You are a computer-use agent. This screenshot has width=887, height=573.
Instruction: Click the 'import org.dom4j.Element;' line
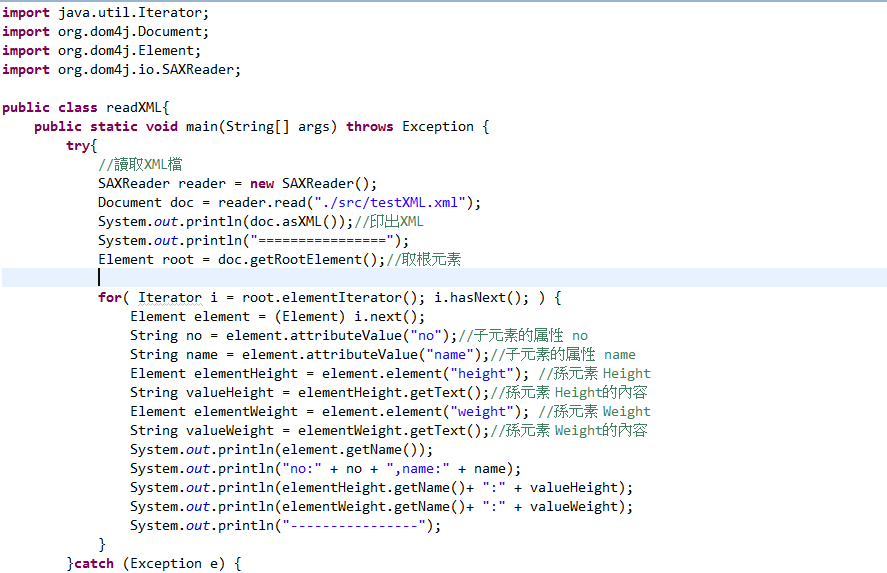coord(101,51)
